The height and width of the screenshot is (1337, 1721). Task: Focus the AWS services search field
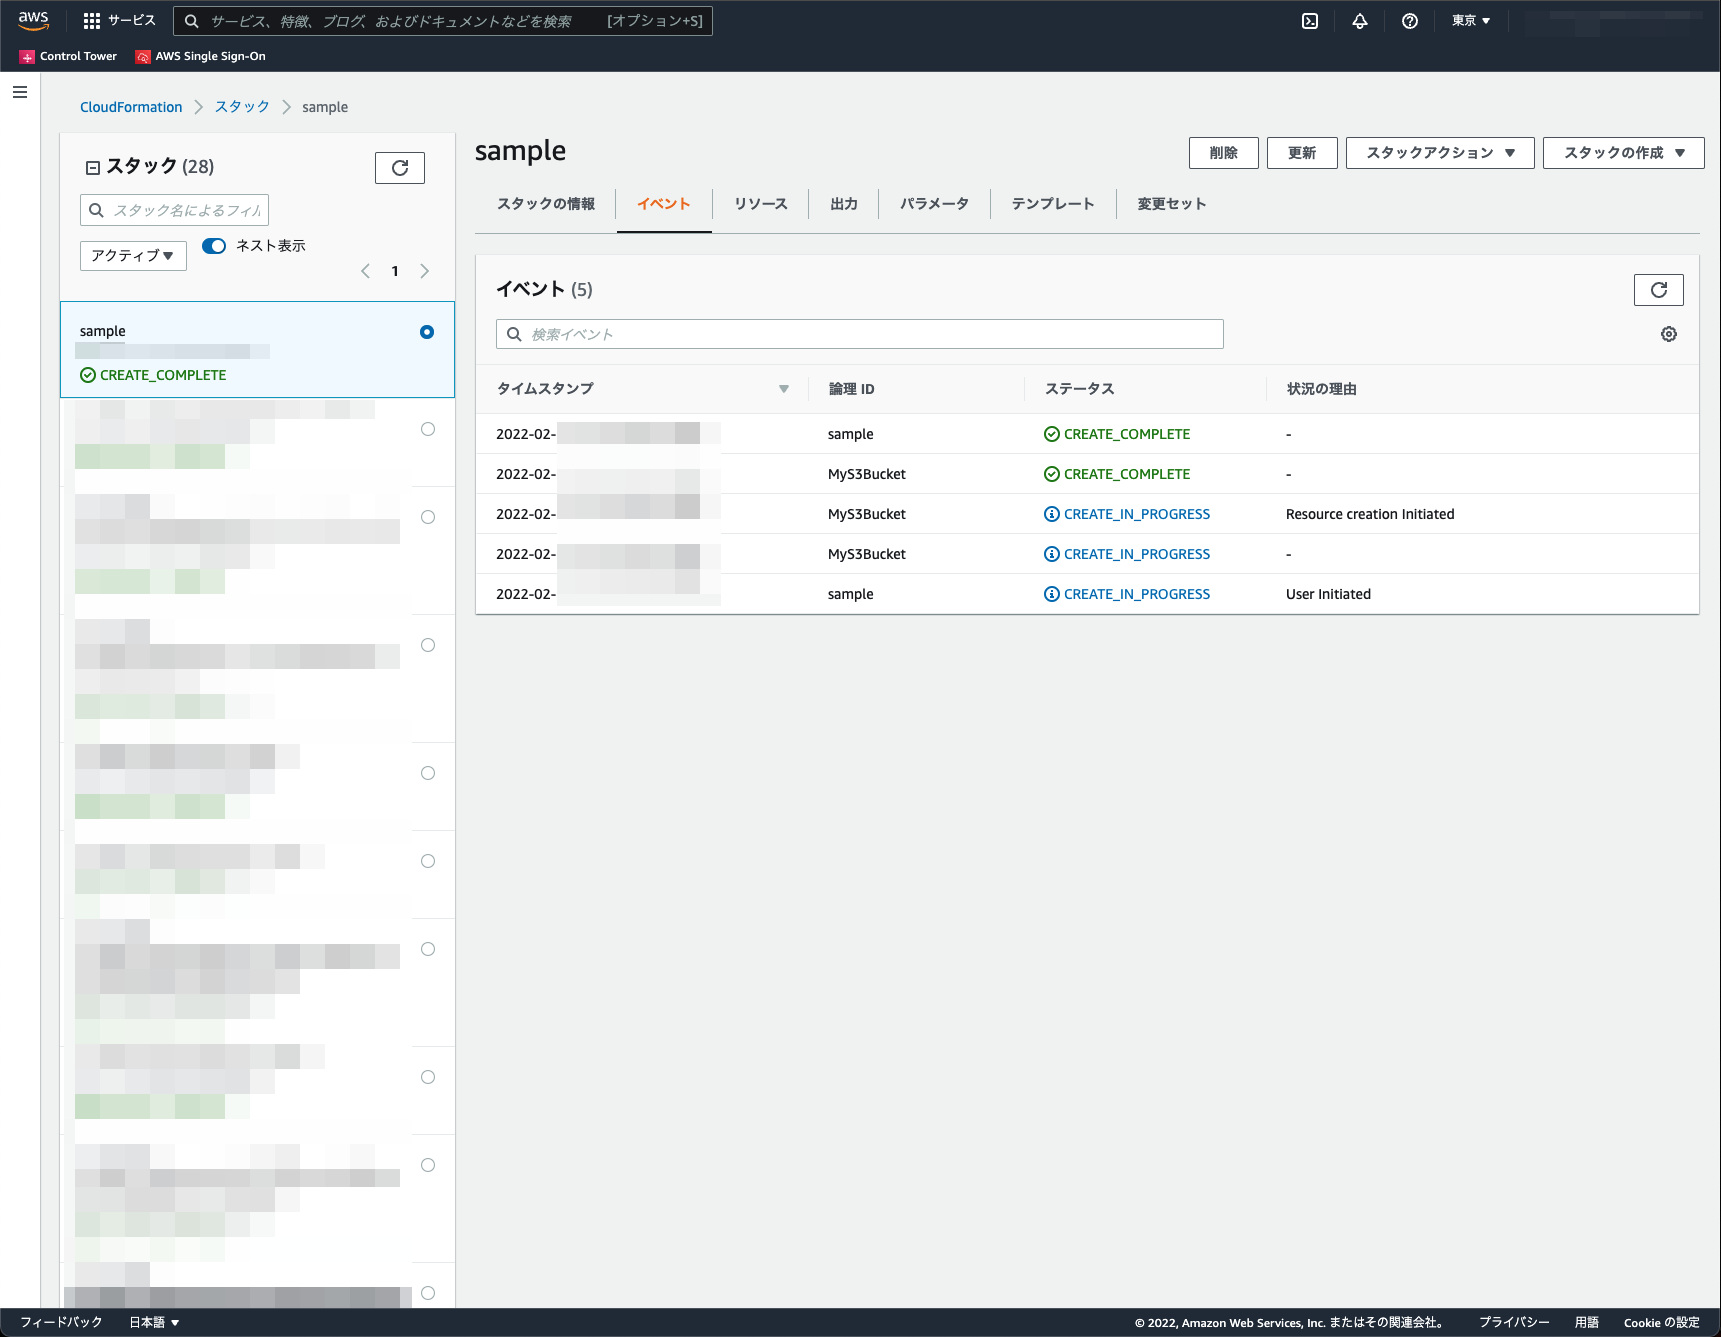click(x=443, y=21)
